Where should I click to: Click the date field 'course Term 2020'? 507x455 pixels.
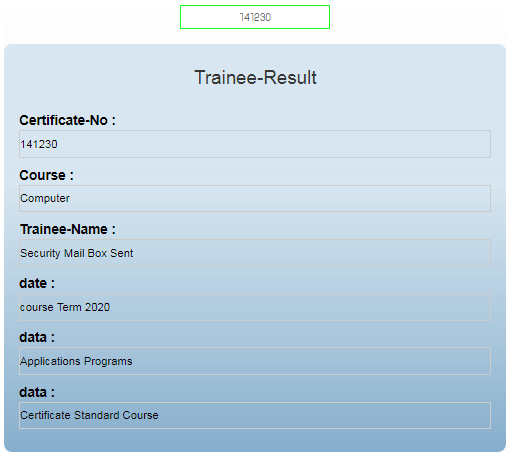pos(255,307)
